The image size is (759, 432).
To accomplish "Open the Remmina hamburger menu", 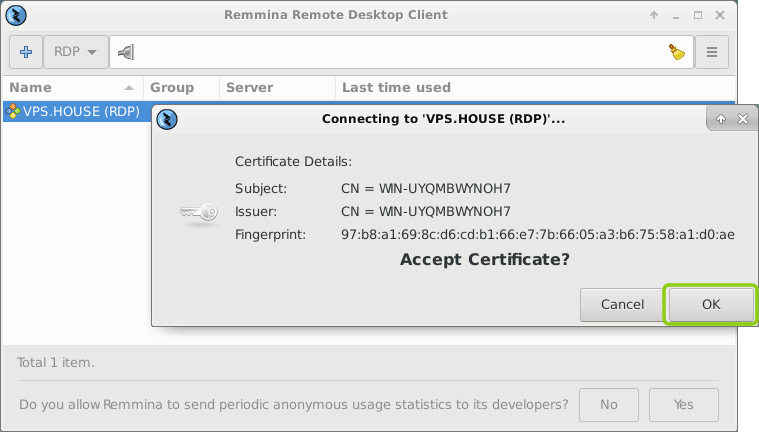I will [x=712, y=52].
